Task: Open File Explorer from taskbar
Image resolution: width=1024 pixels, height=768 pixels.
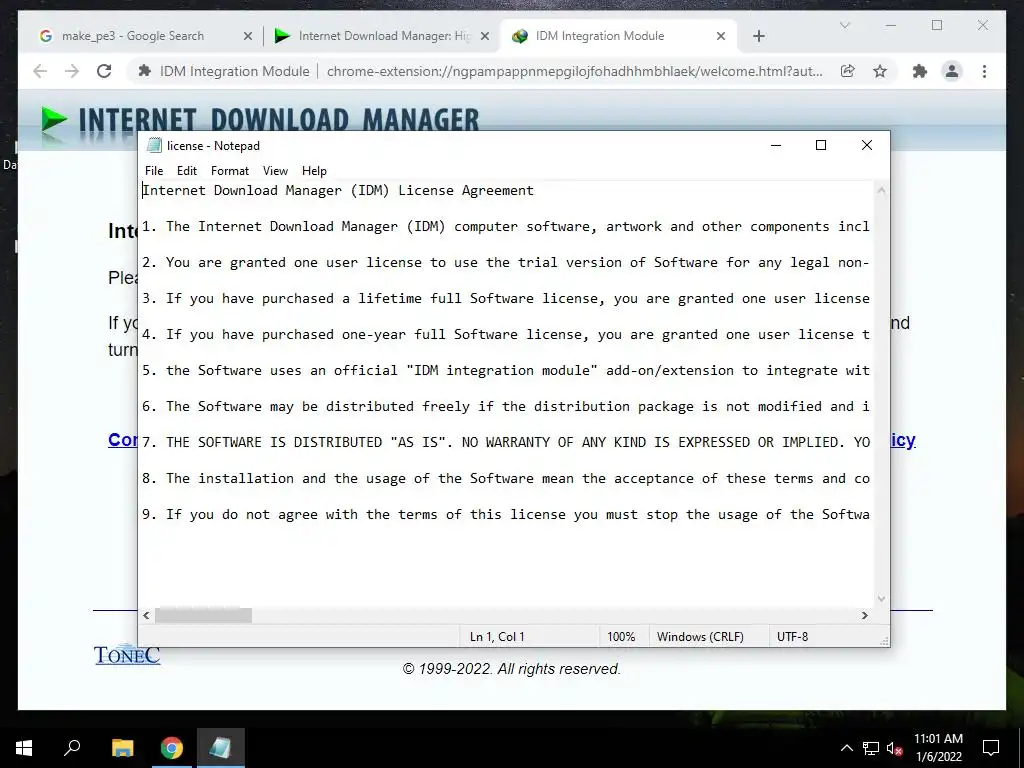Action: coord(122,748)
